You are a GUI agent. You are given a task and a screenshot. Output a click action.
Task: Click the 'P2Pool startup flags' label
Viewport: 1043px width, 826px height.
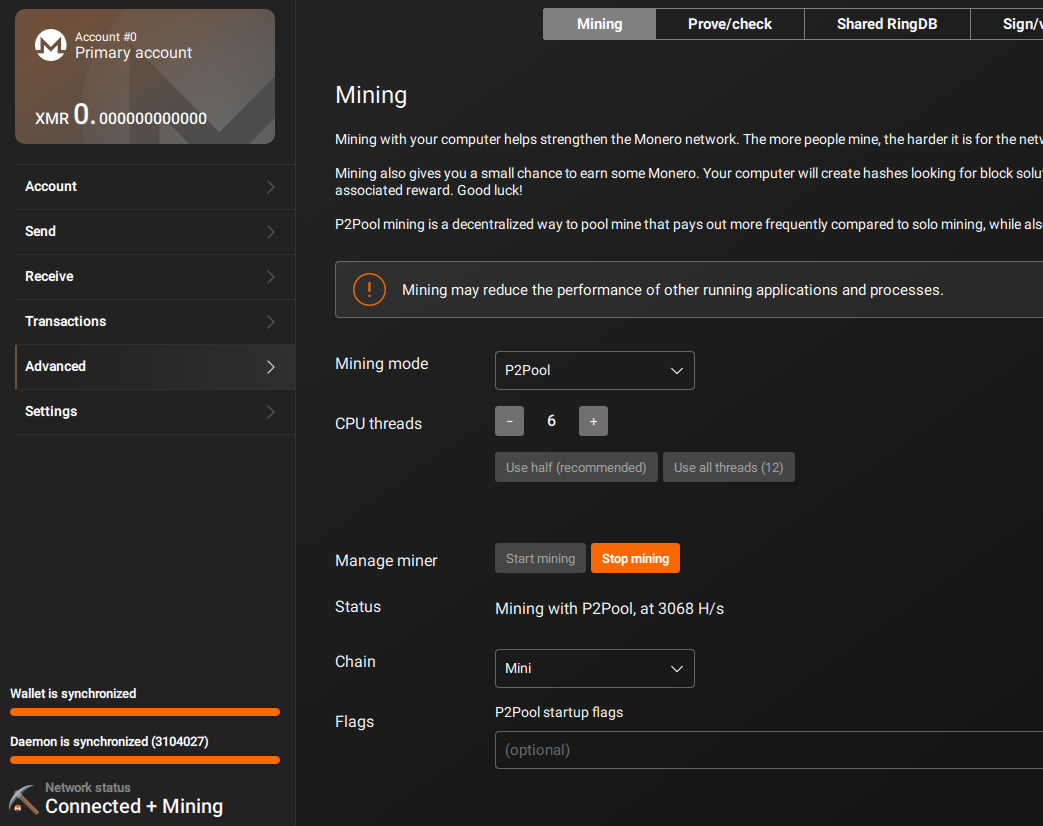coord(559,712)
